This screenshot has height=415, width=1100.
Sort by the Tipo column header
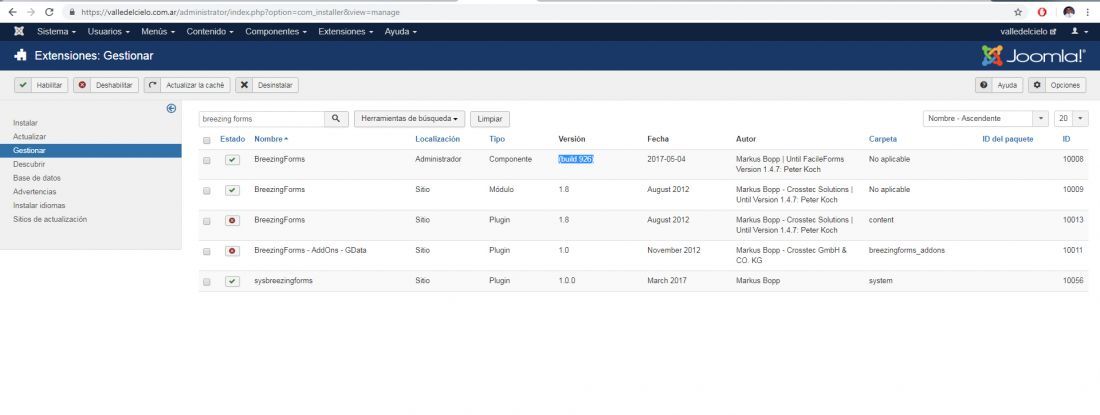(497, 140)
